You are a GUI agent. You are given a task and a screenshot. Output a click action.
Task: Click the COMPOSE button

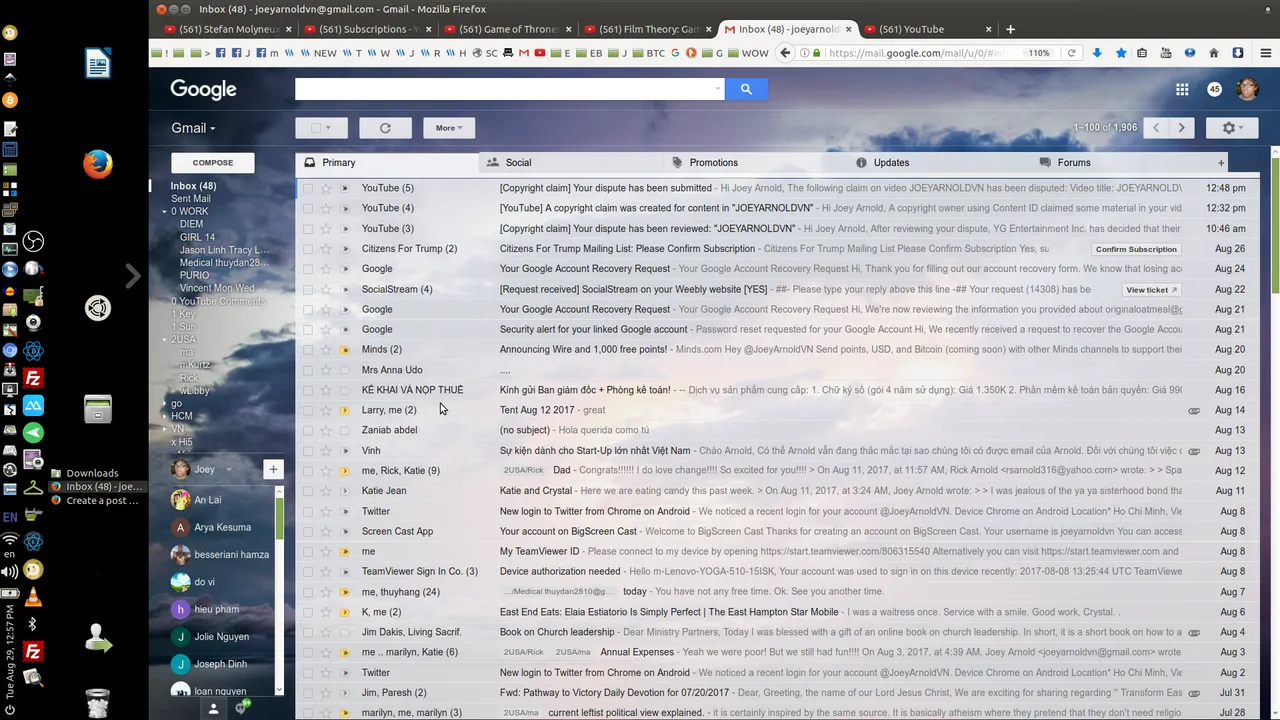point(213,162)
